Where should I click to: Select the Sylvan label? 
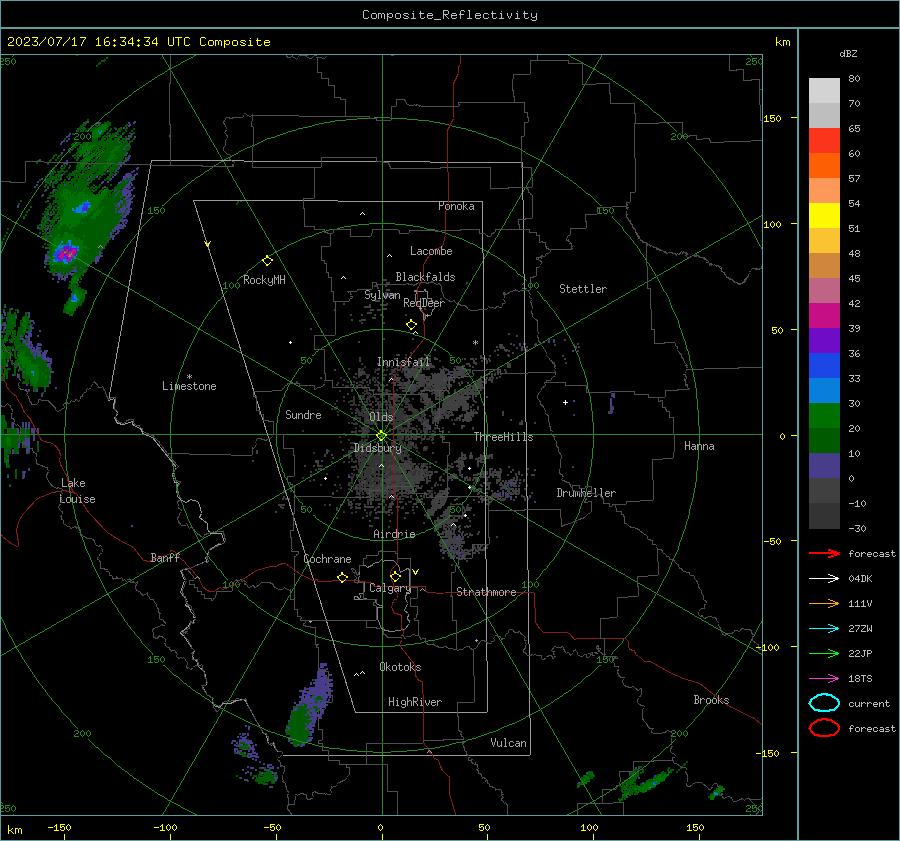pos(382,295)
